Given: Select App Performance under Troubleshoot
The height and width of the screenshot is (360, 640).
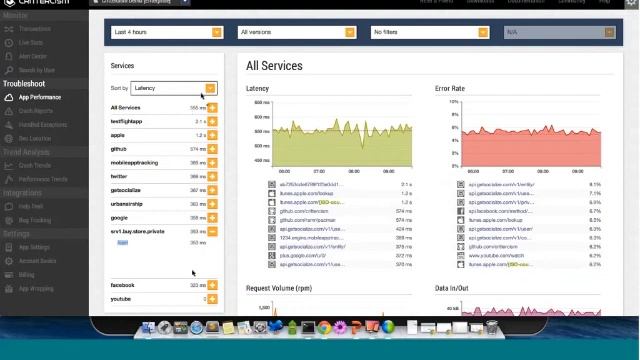Looking at the screenshot, I should pos(40,97).
